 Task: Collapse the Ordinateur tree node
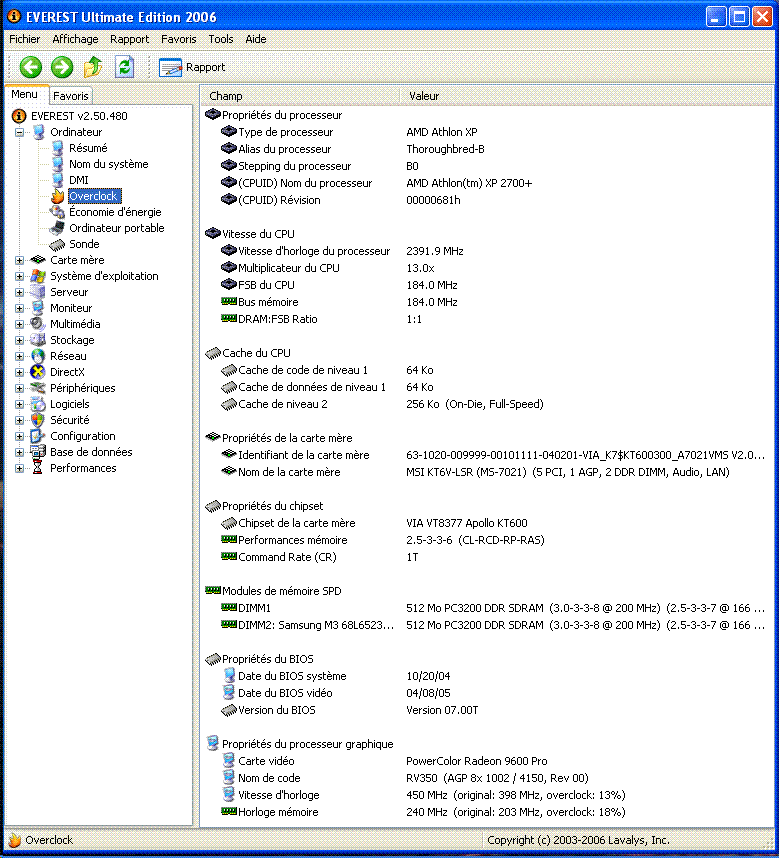coord(20,132)
